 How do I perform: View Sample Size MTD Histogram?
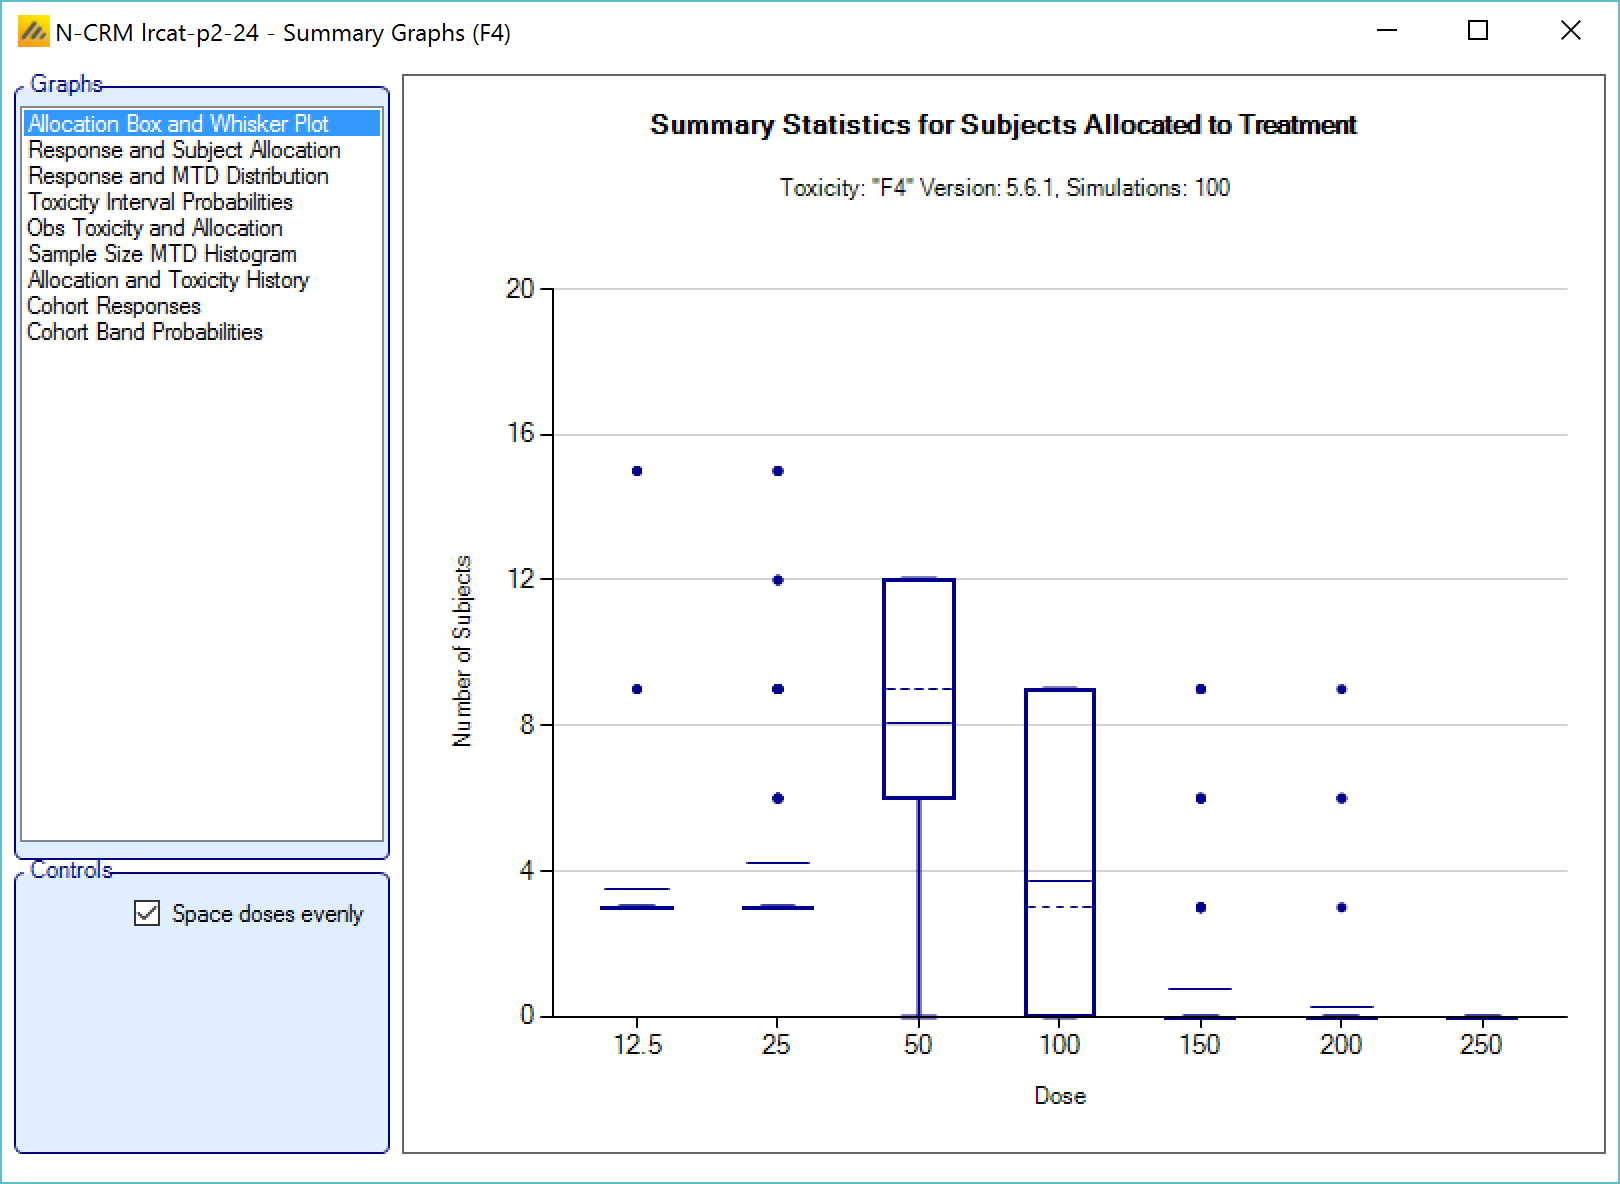(x=162, y=254)
